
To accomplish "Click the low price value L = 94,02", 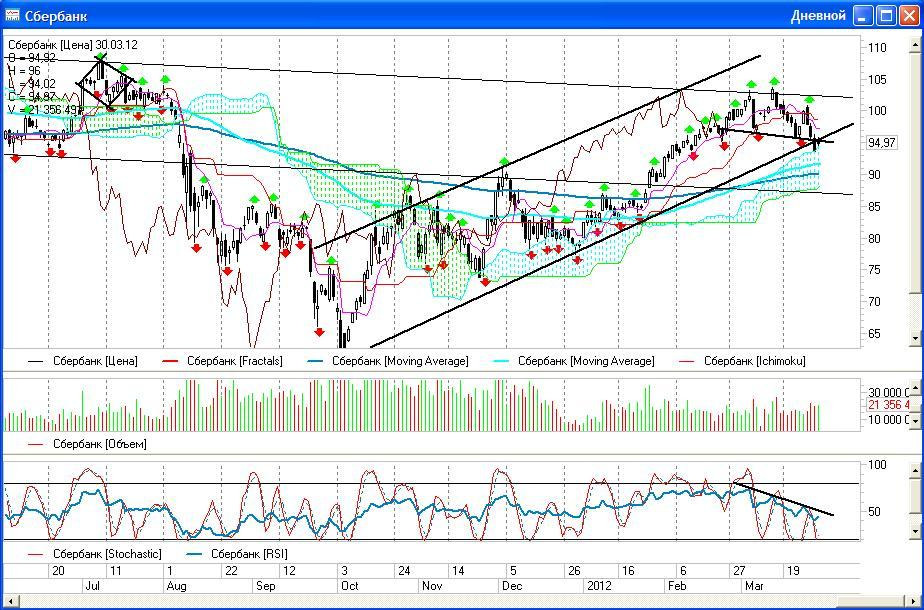I will [32, 84].
